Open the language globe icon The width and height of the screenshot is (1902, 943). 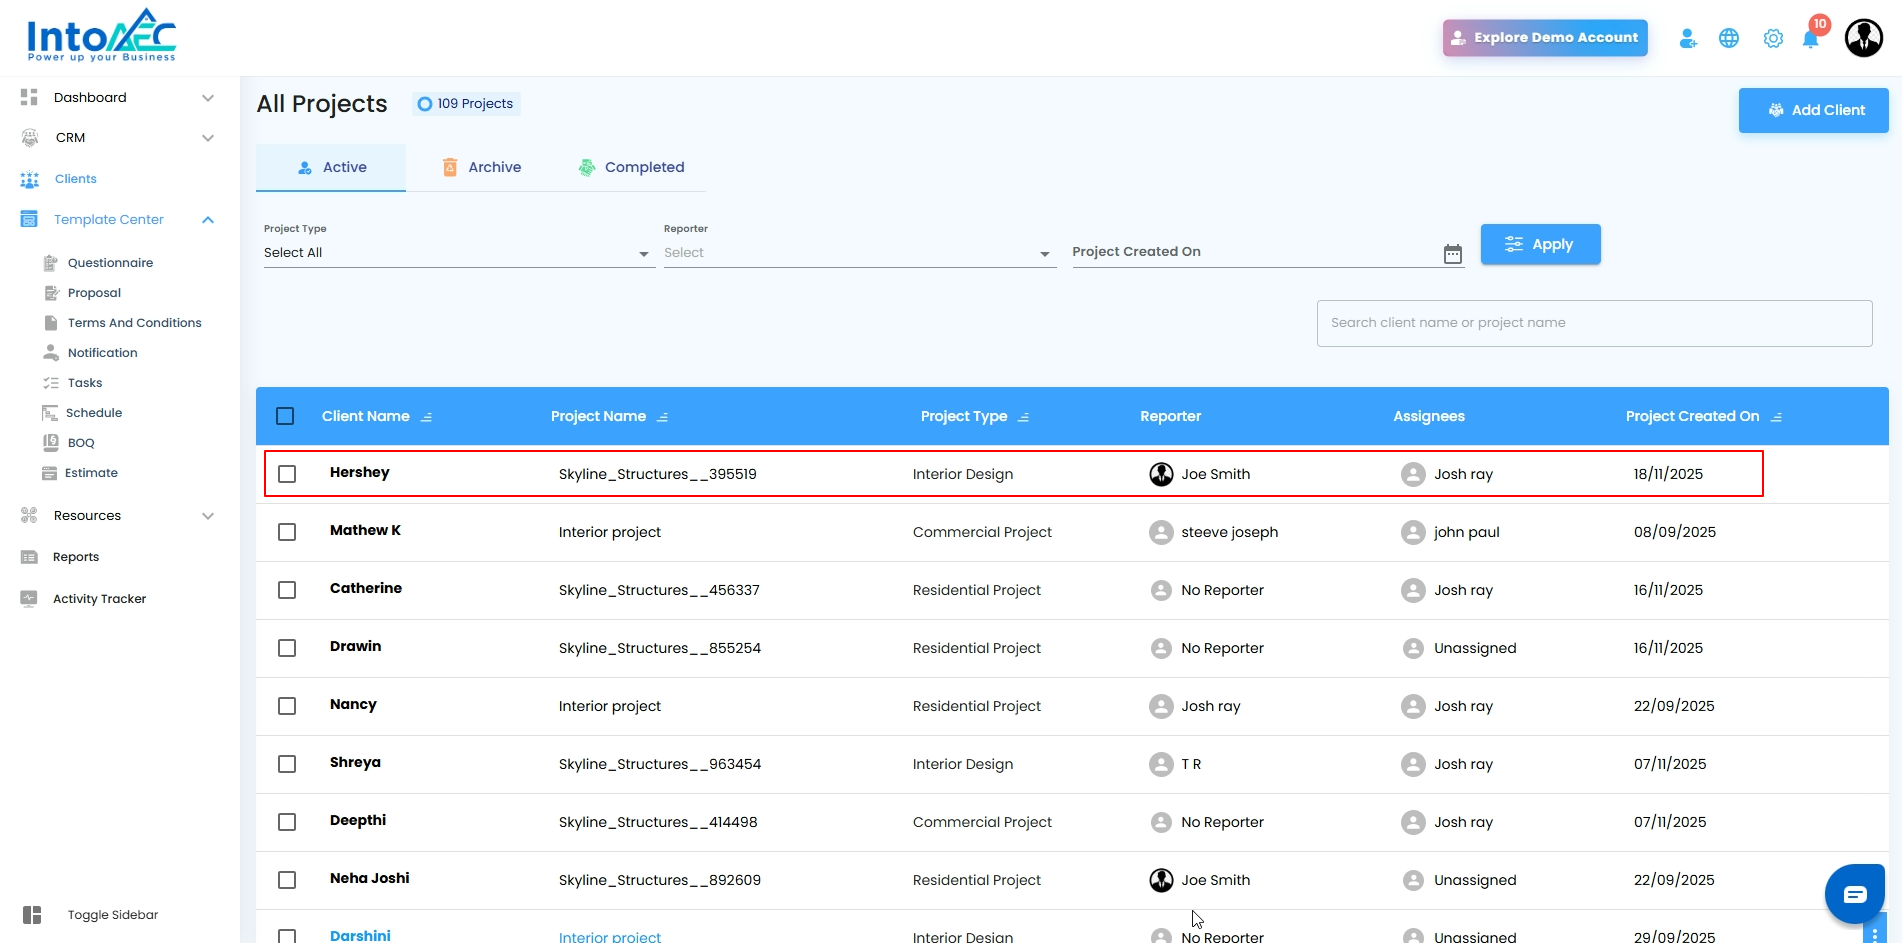click(x=1729, y=39)
